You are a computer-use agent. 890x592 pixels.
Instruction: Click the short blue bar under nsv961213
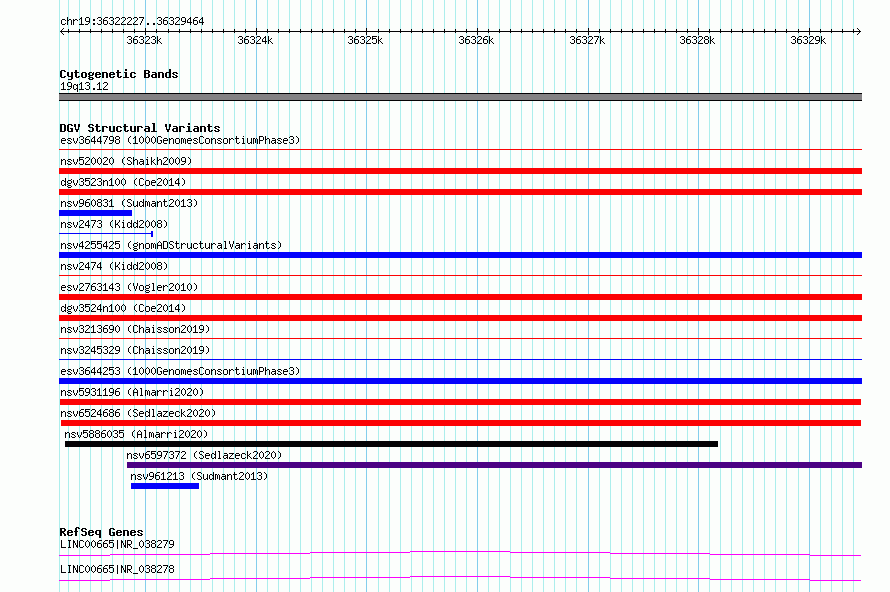(x=165, y=486)
